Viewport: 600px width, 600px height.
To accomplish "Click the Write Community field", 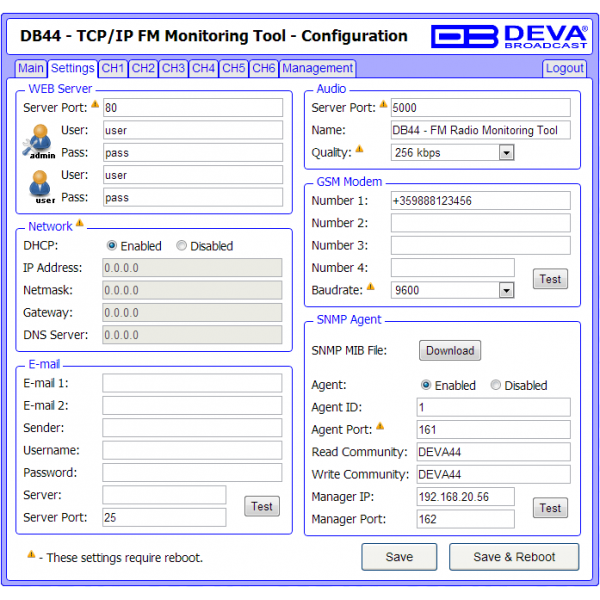I will (494, 474).
